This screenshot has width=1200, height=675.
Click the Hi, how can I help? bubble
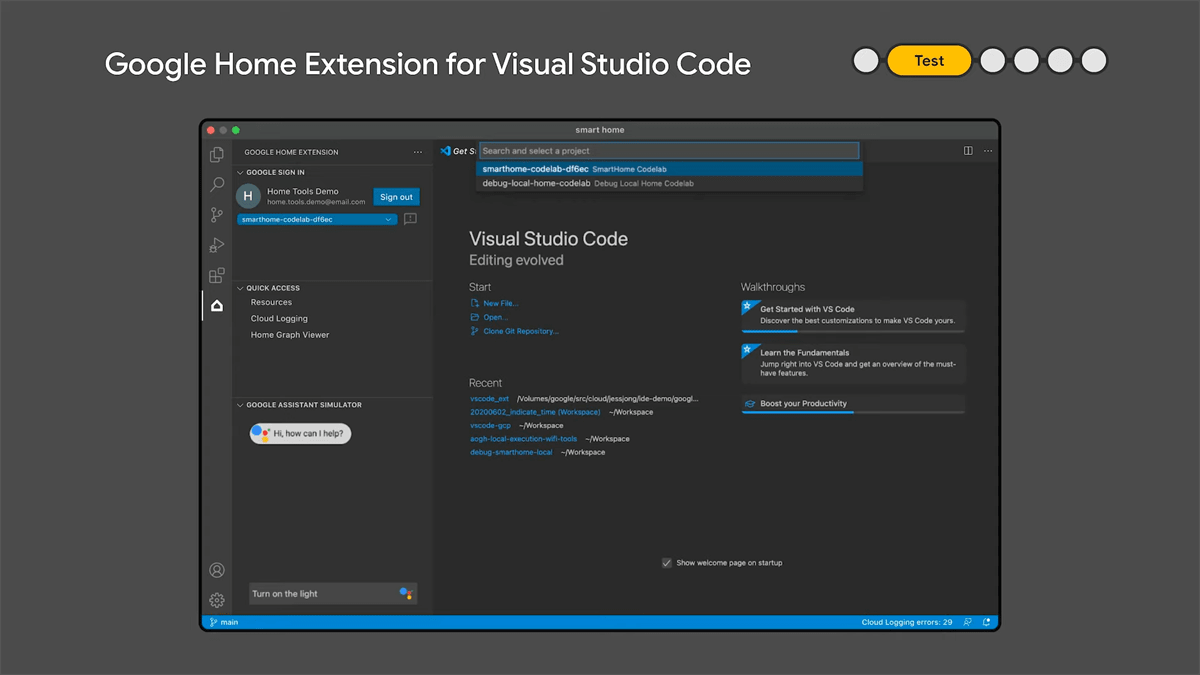[x=300, y=433]
